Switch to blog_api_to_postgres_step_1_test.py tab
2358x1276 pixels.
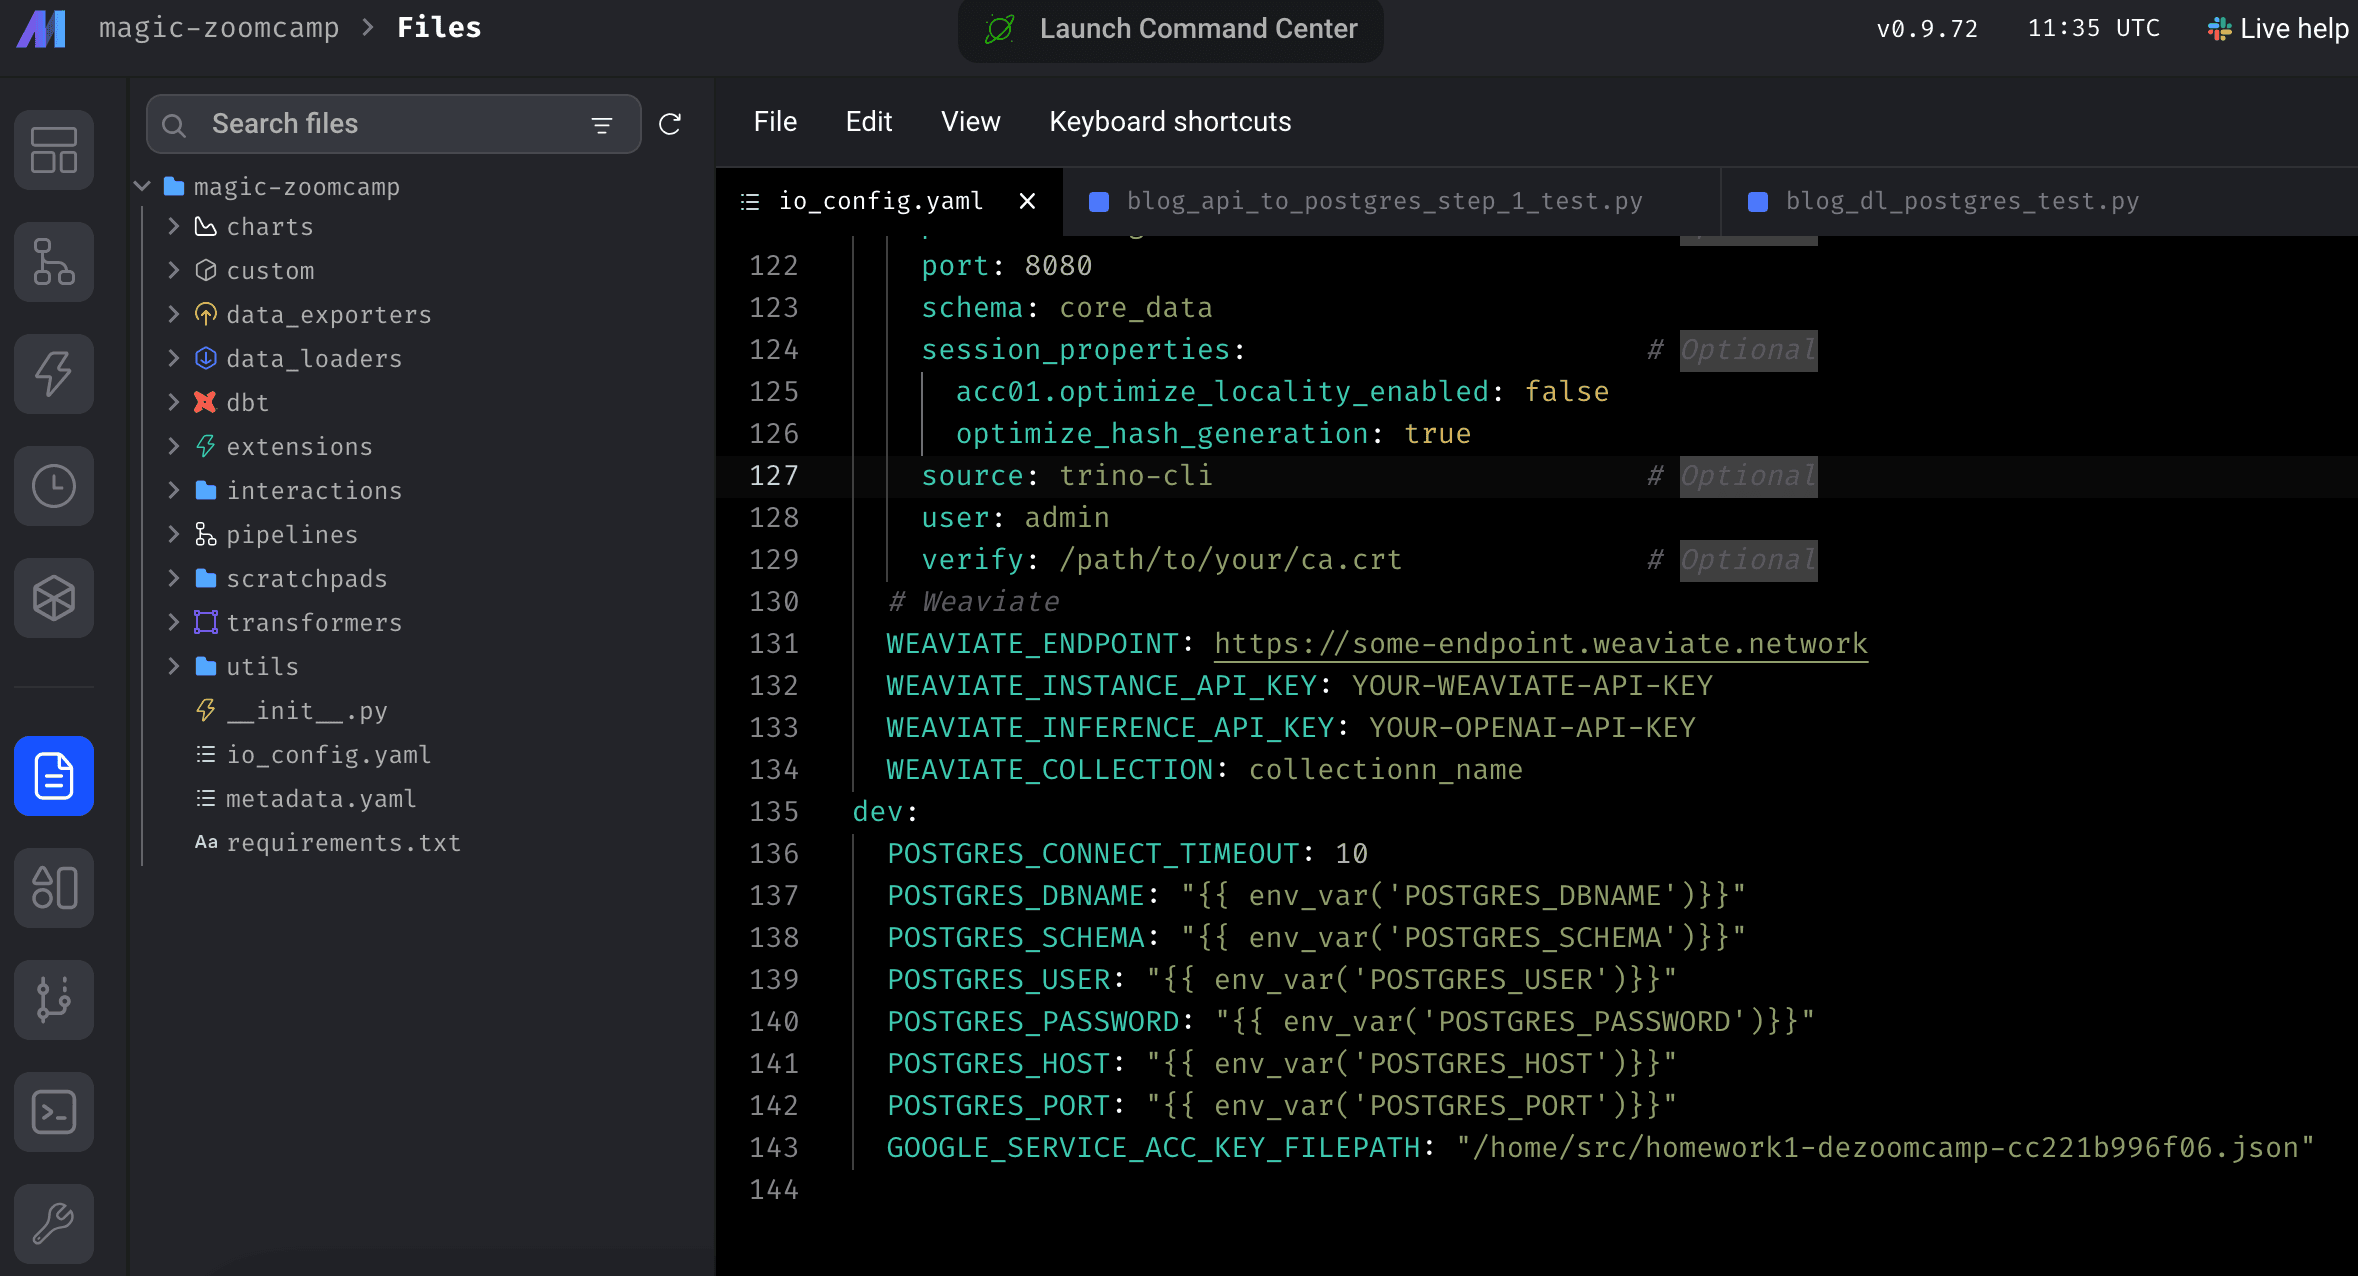click(1391, 201)
